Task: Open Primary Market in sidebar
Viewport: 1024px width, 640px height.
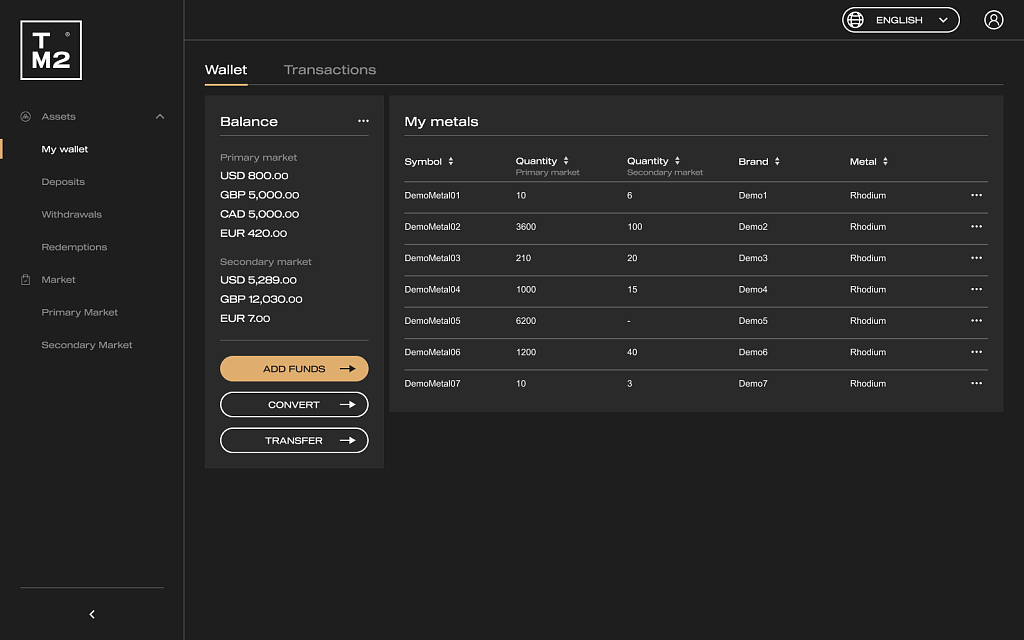Action: [x=80, y=312]
